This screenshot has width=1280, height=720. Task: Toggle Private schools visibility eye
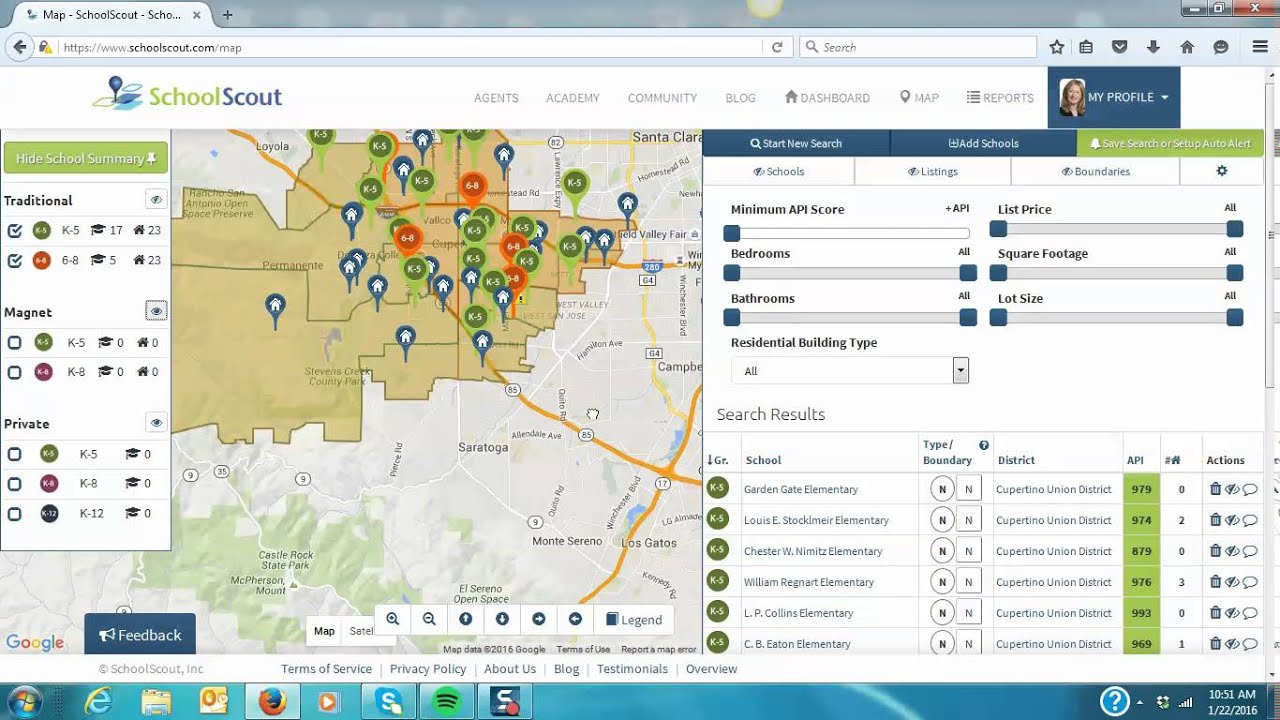pyautogui.click(x=156, y=423)
